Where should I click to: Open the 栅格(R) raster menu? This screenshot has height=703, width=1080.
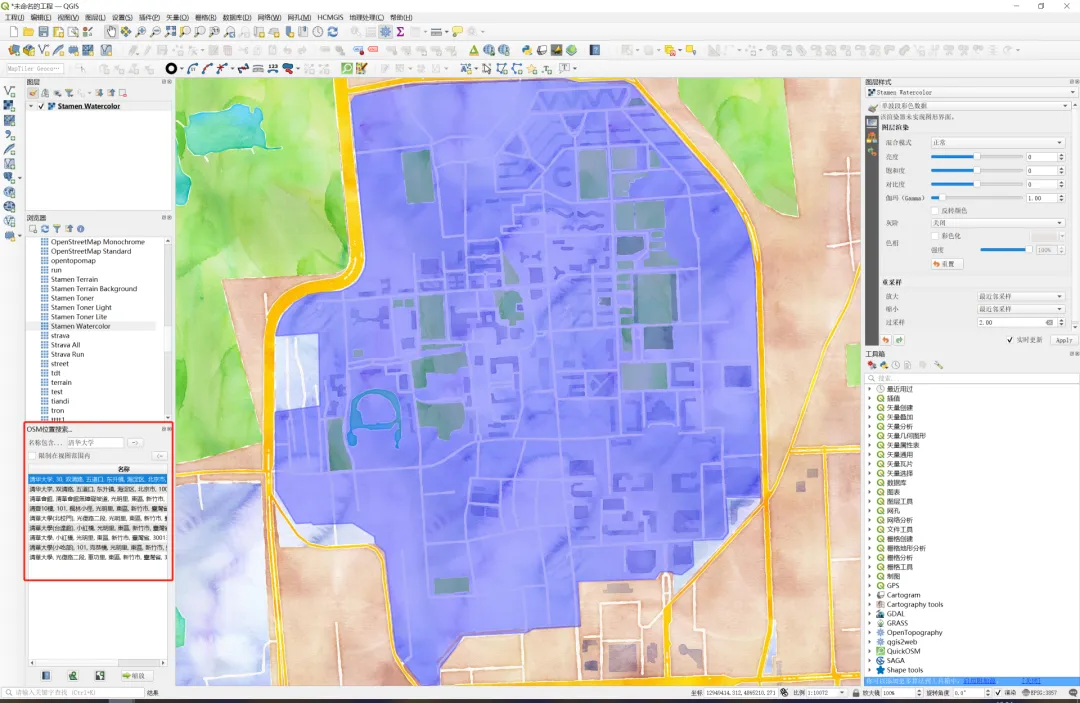pyautogui.click(x=205, y=17)
